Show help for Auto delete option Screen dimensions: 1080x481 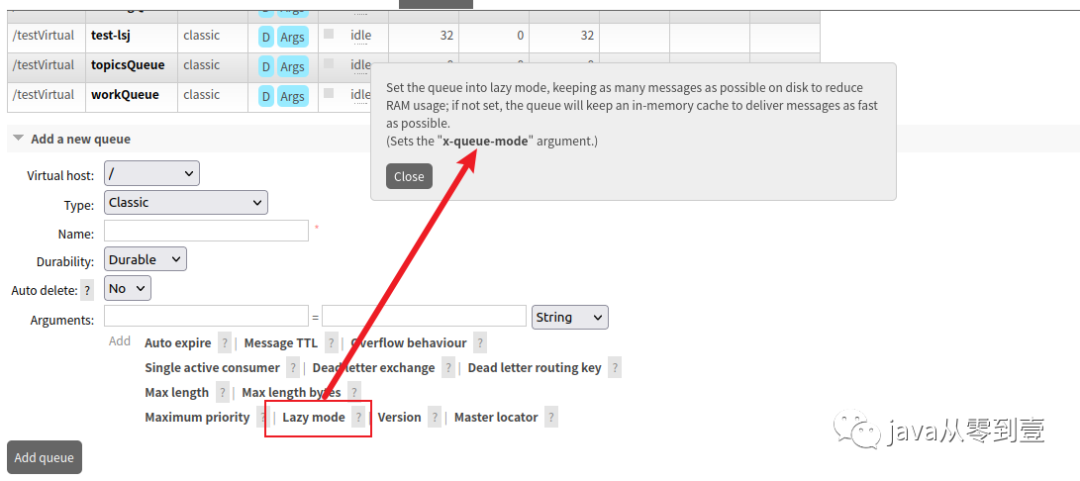point(87,289)
